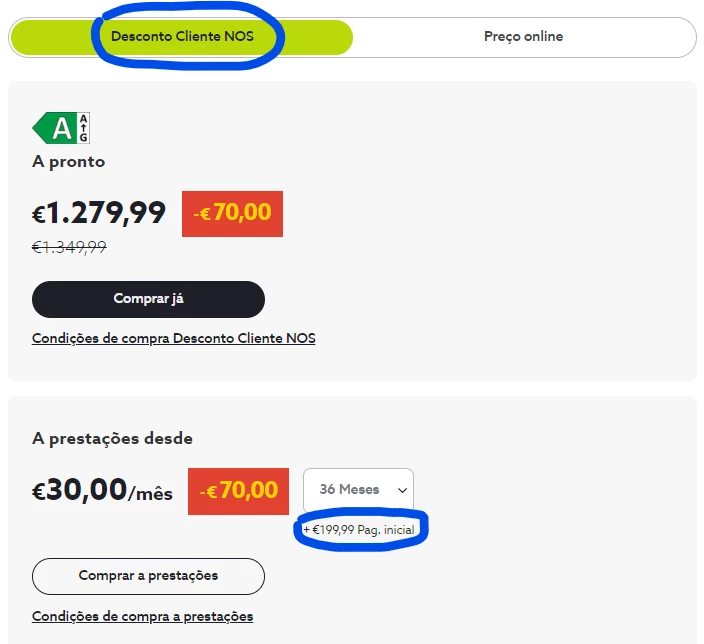This screenshot has width=704, height=644.
Task: Click the 36 Meses text in the selector
Action: [349, 490]
